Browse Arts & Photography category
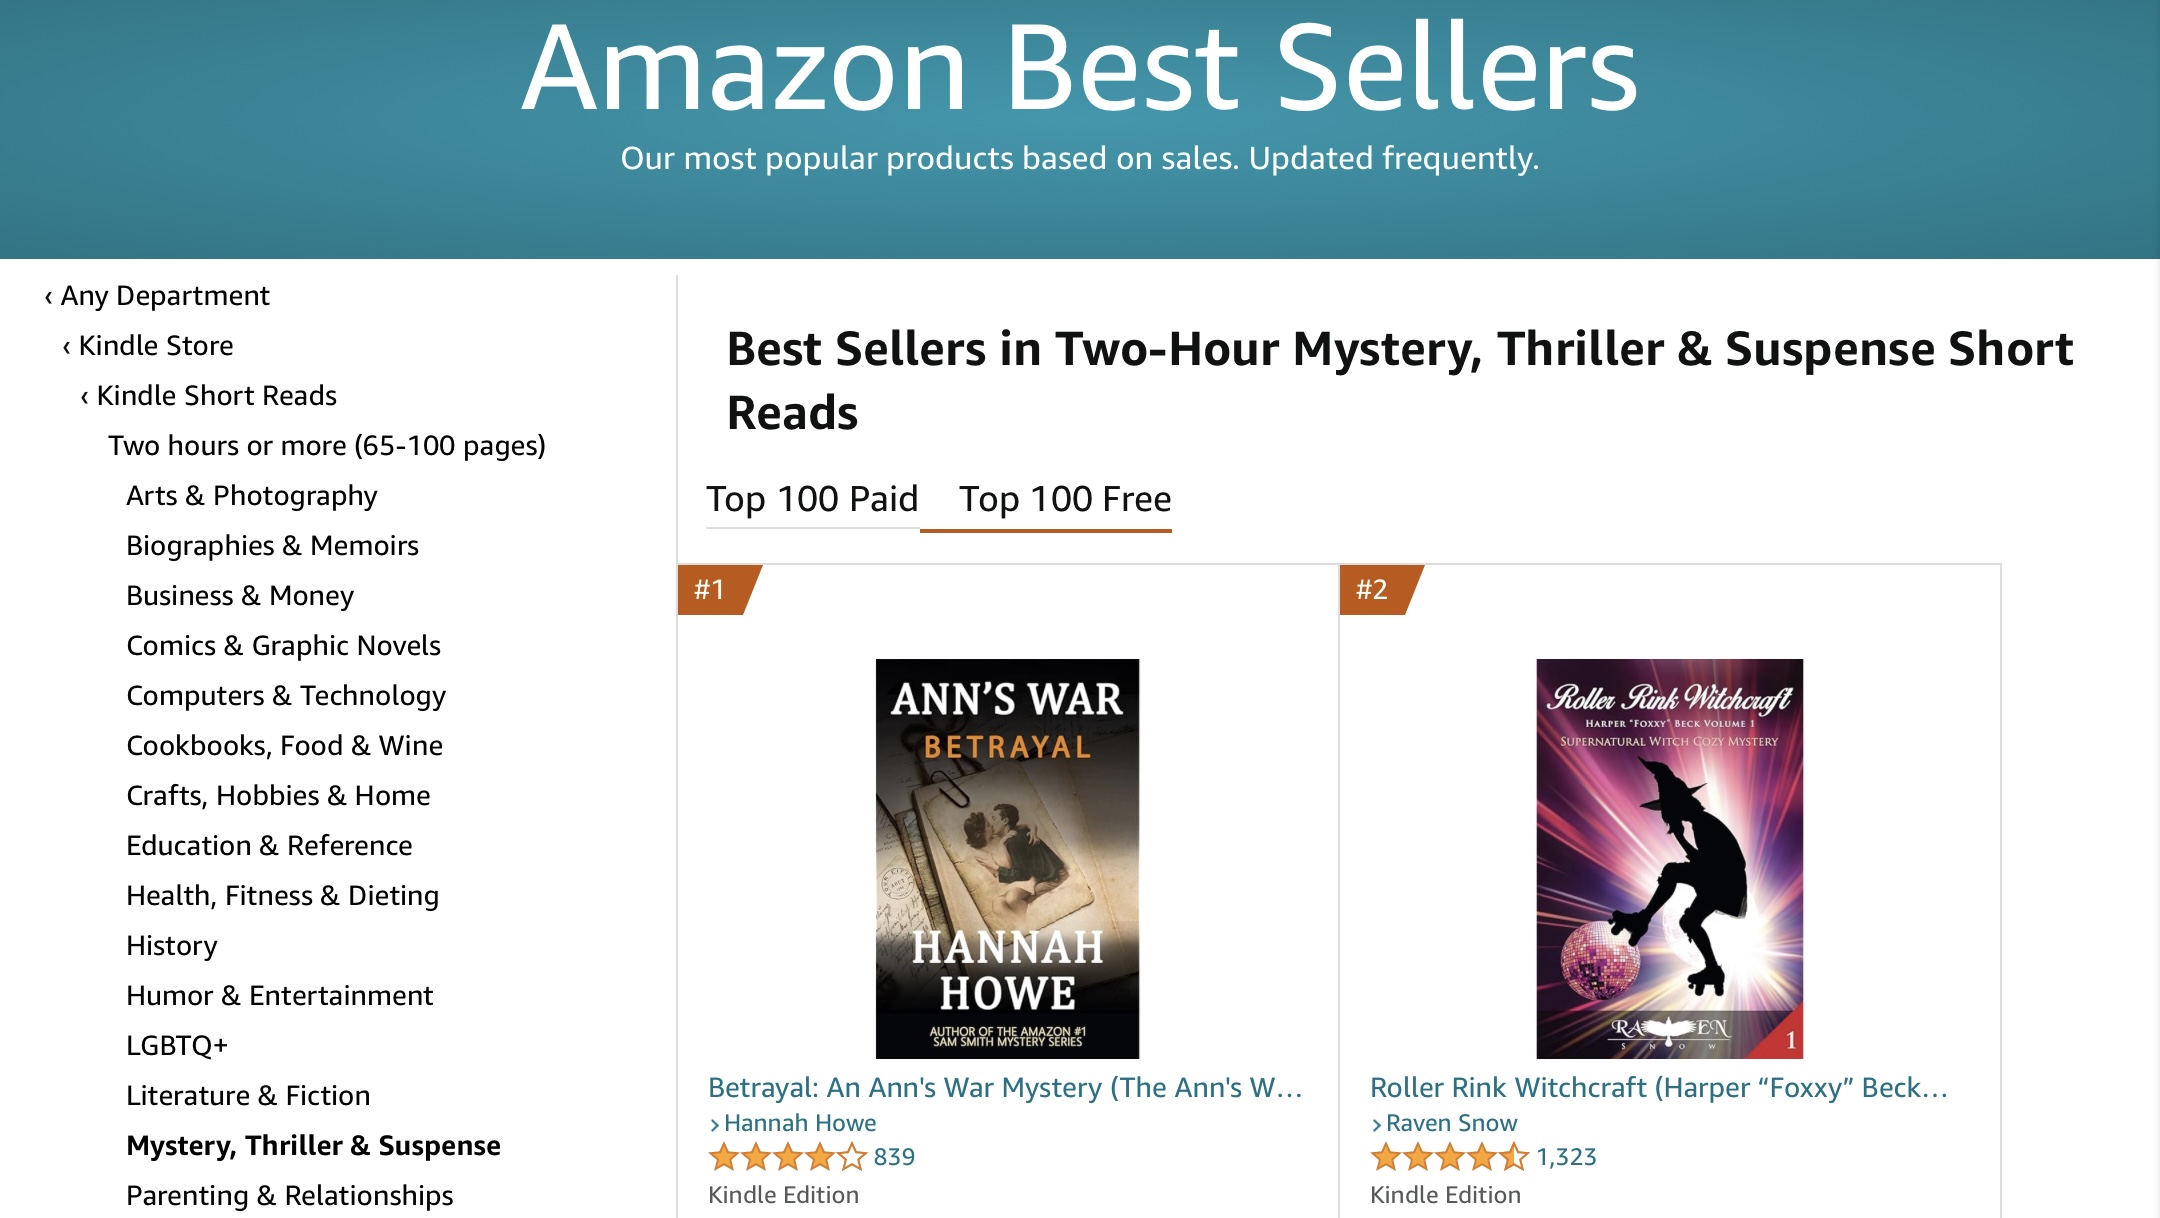Screen dimensions: 2160x1218 tap(252, 496)
